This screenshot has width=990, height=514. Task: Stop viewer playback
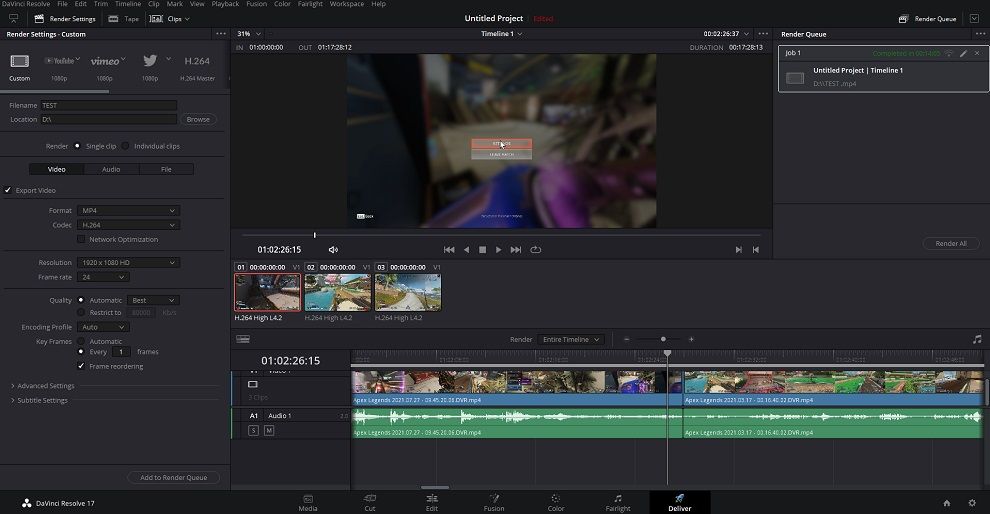(x=482, y=249)
